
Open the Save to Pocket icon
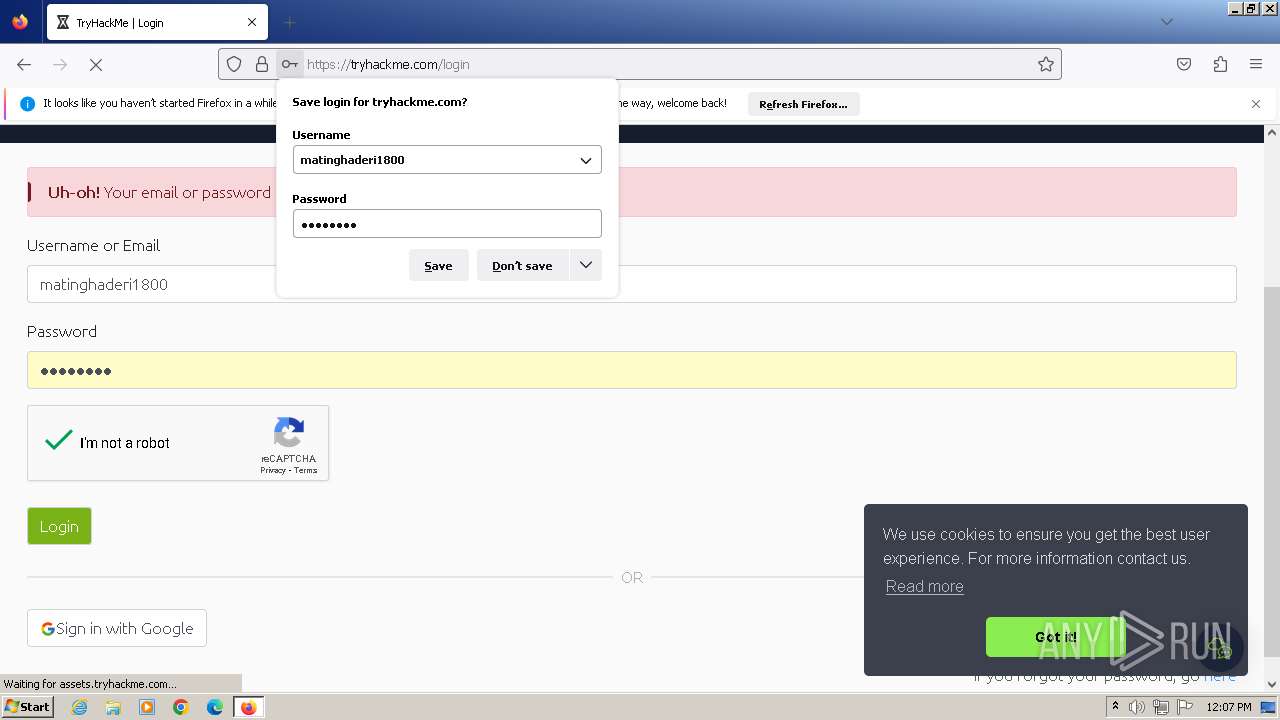tap(1184, 64)
